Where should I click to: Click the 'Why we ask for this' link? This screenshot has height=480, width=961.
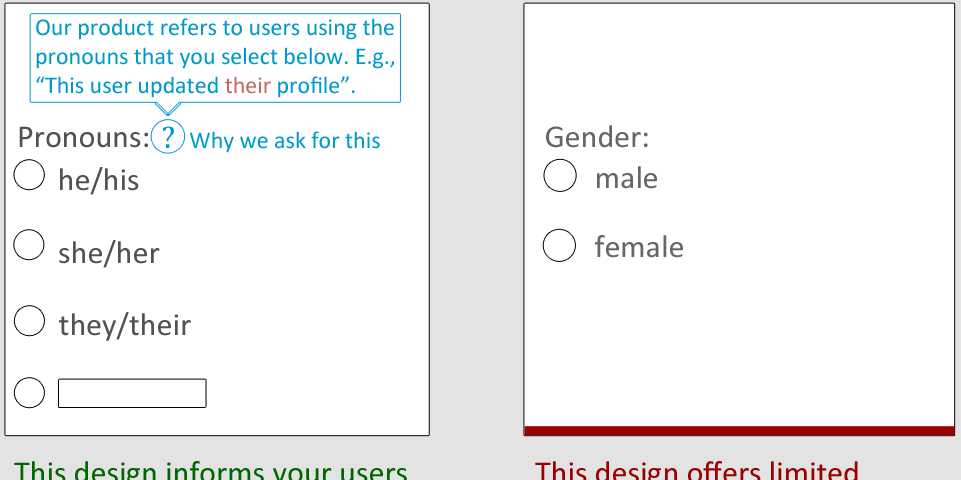click(285, 140)
